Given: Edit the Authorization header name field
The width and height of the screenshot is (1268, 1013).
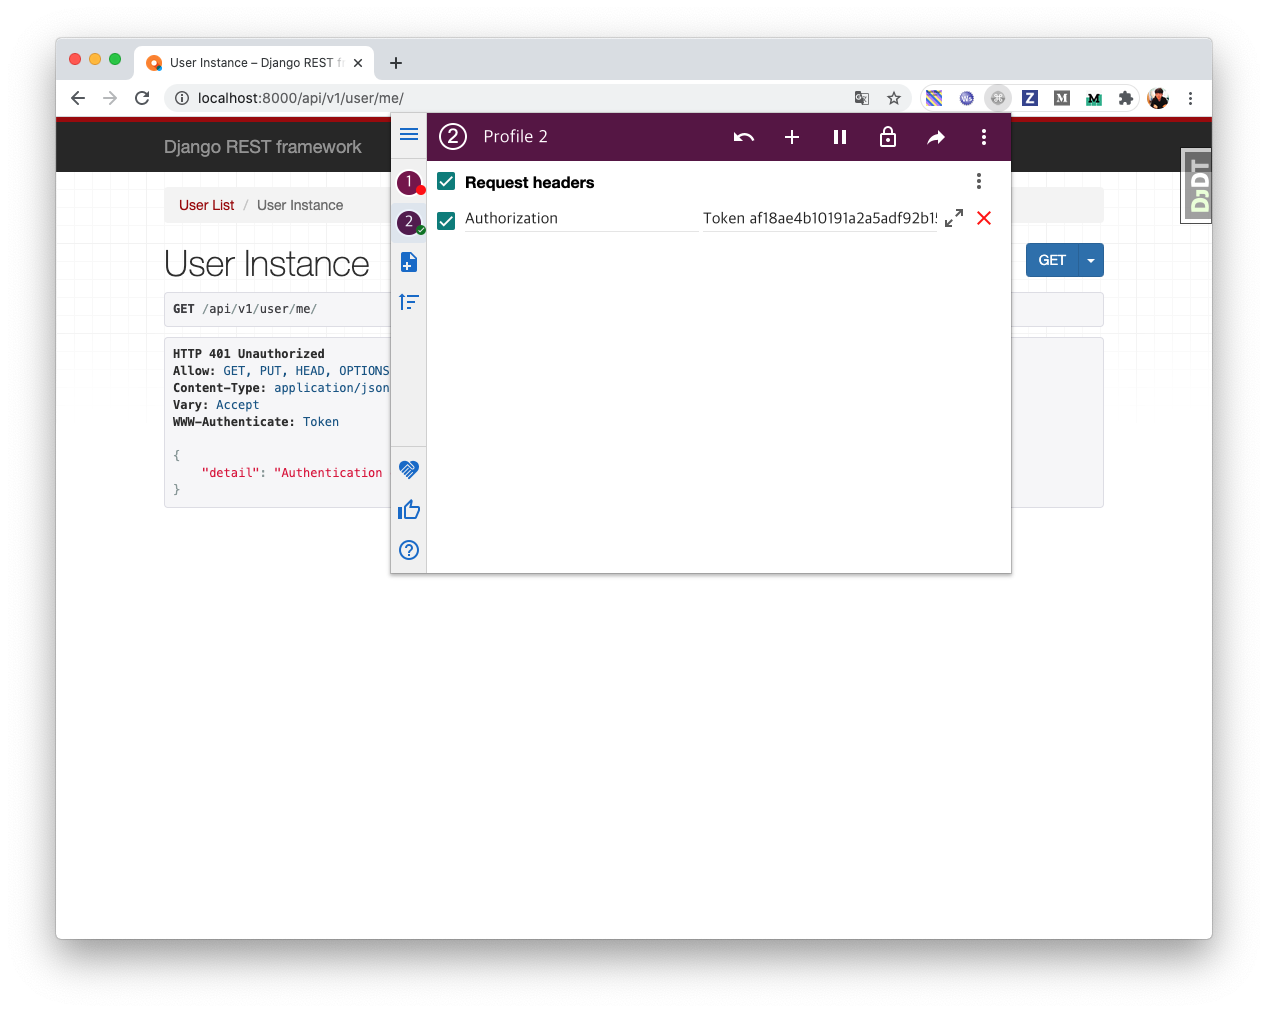Looking at the screenshot, I should tap(581, 219).
